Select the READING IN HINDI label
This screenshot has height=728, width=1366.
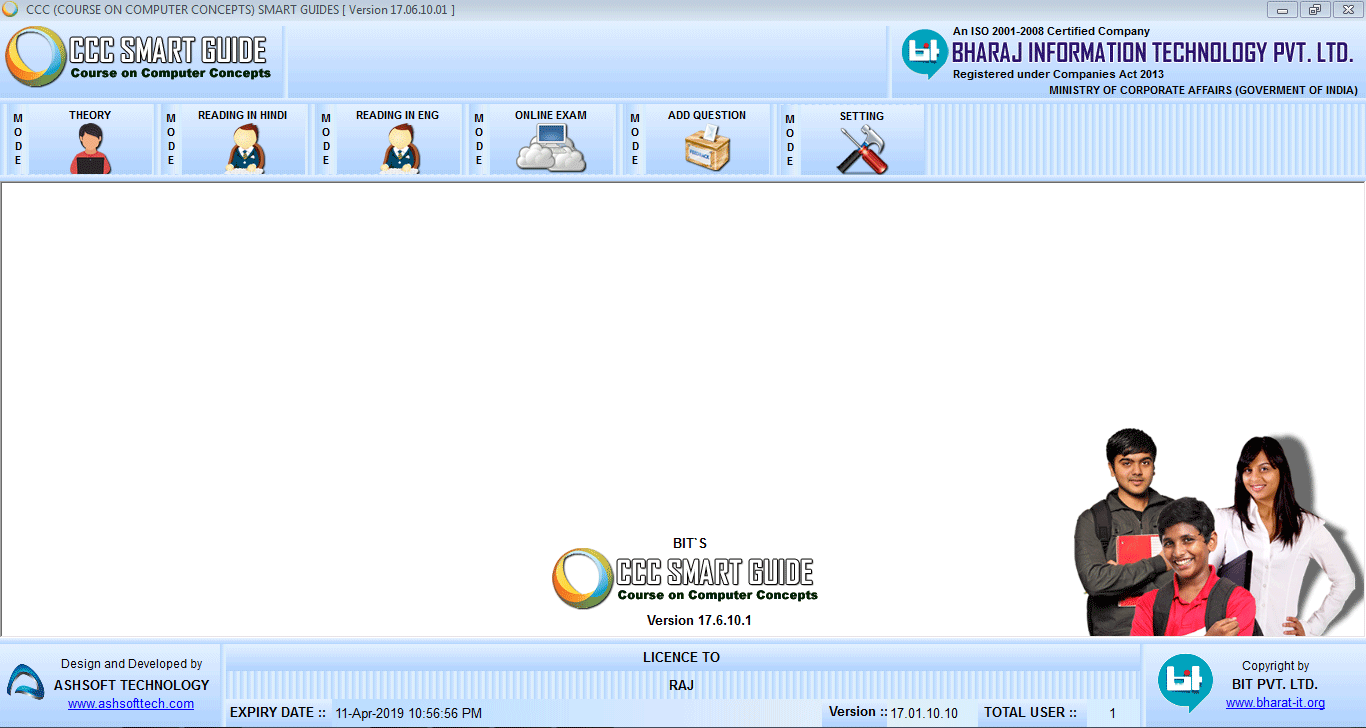(x=242, y=115)
